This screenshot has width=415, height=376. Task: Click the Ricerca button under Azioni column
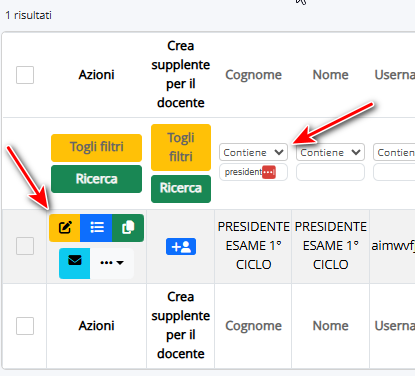(96, 179)
